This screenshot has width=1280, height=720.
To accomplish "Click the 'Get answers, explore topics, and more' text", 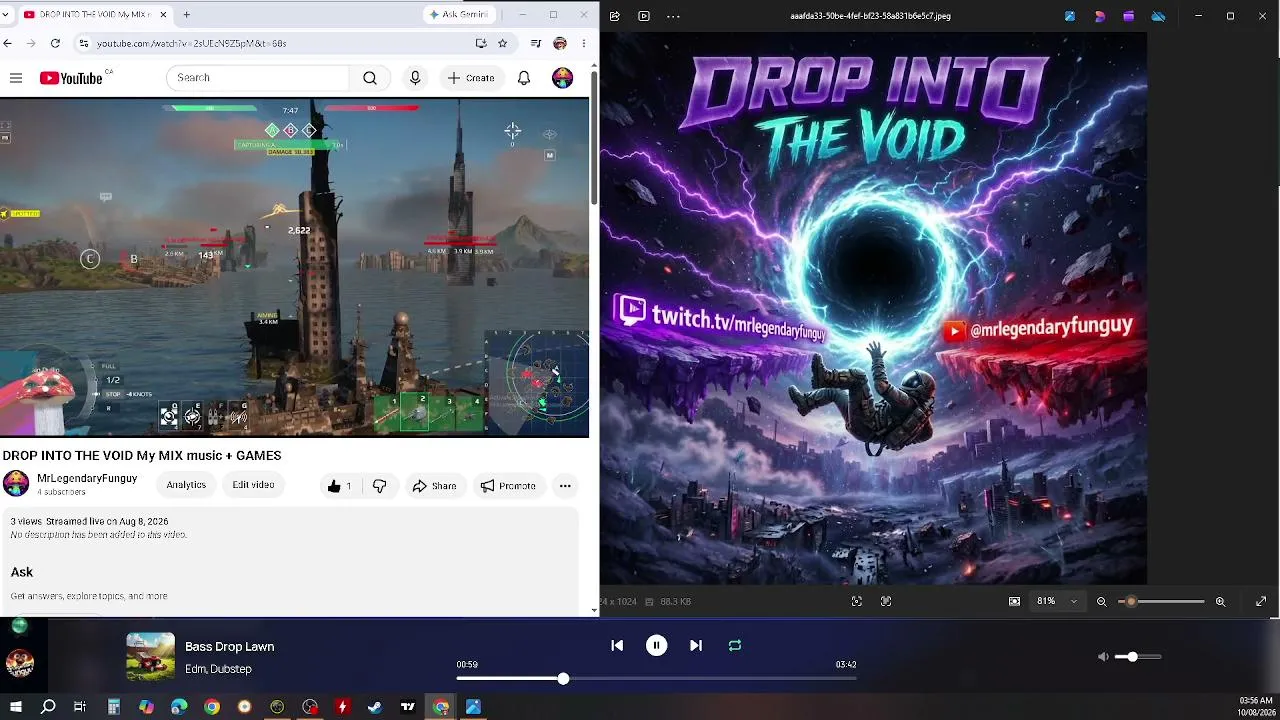I will (89, 596).
